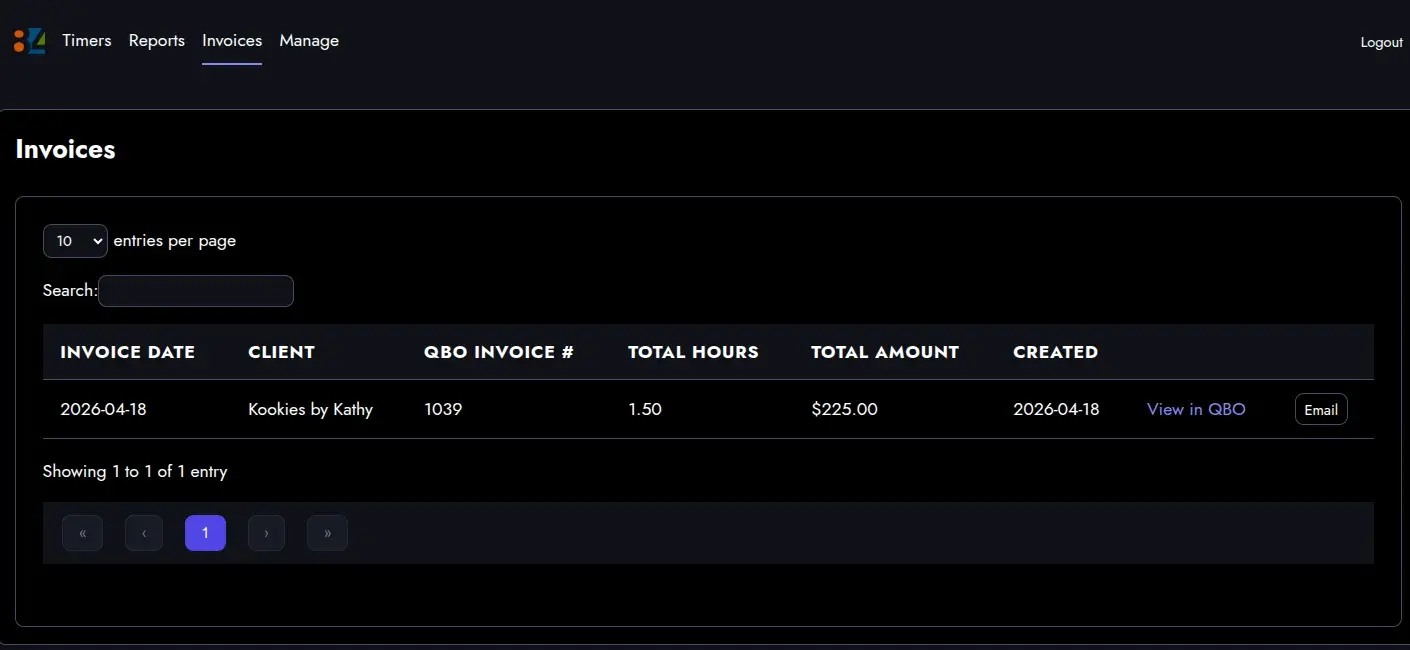Sort table by Client column header
The height and width of the screenshot is (650, 1410).
tap(281, 352)
